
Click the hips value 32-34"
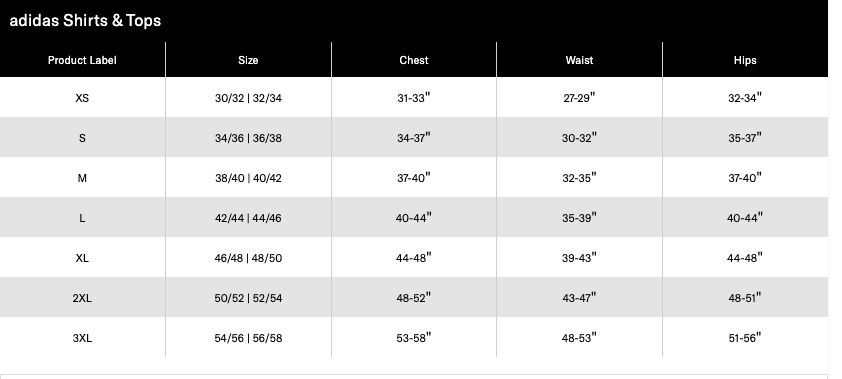745,98
